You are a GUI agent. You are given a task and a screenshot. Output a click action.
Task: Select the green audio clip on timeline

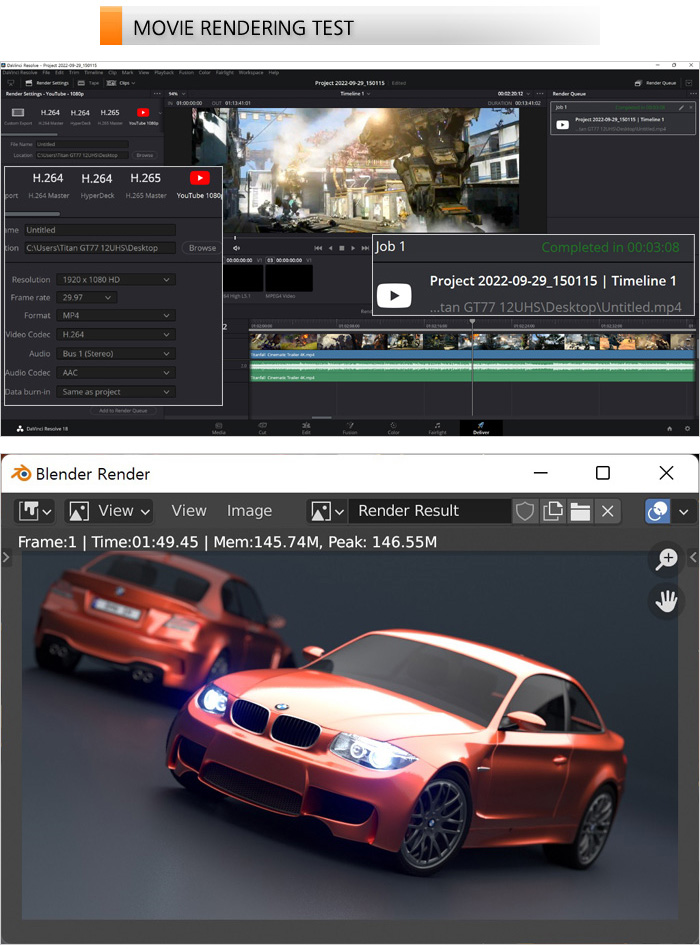[472, 371]
